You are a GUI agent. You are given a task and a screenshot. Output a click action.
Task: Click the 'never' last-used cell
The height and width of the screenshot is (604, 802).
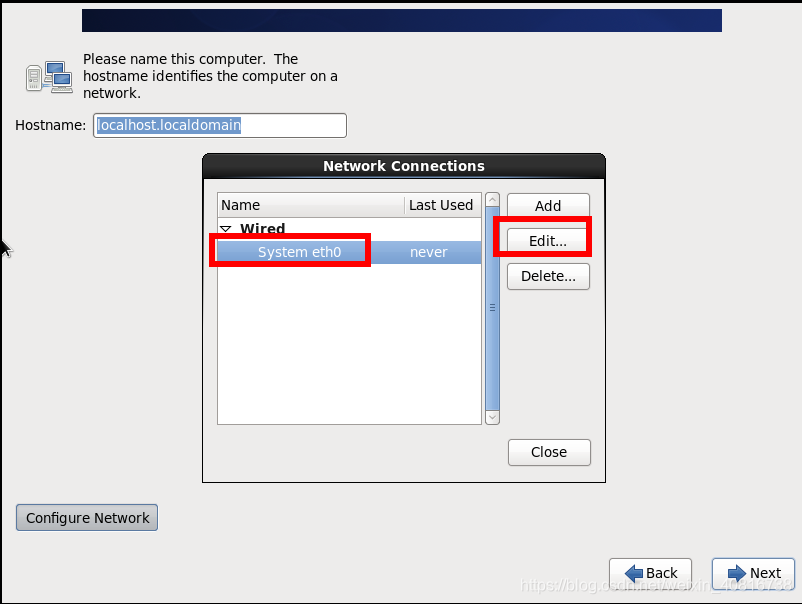[429, 252]
